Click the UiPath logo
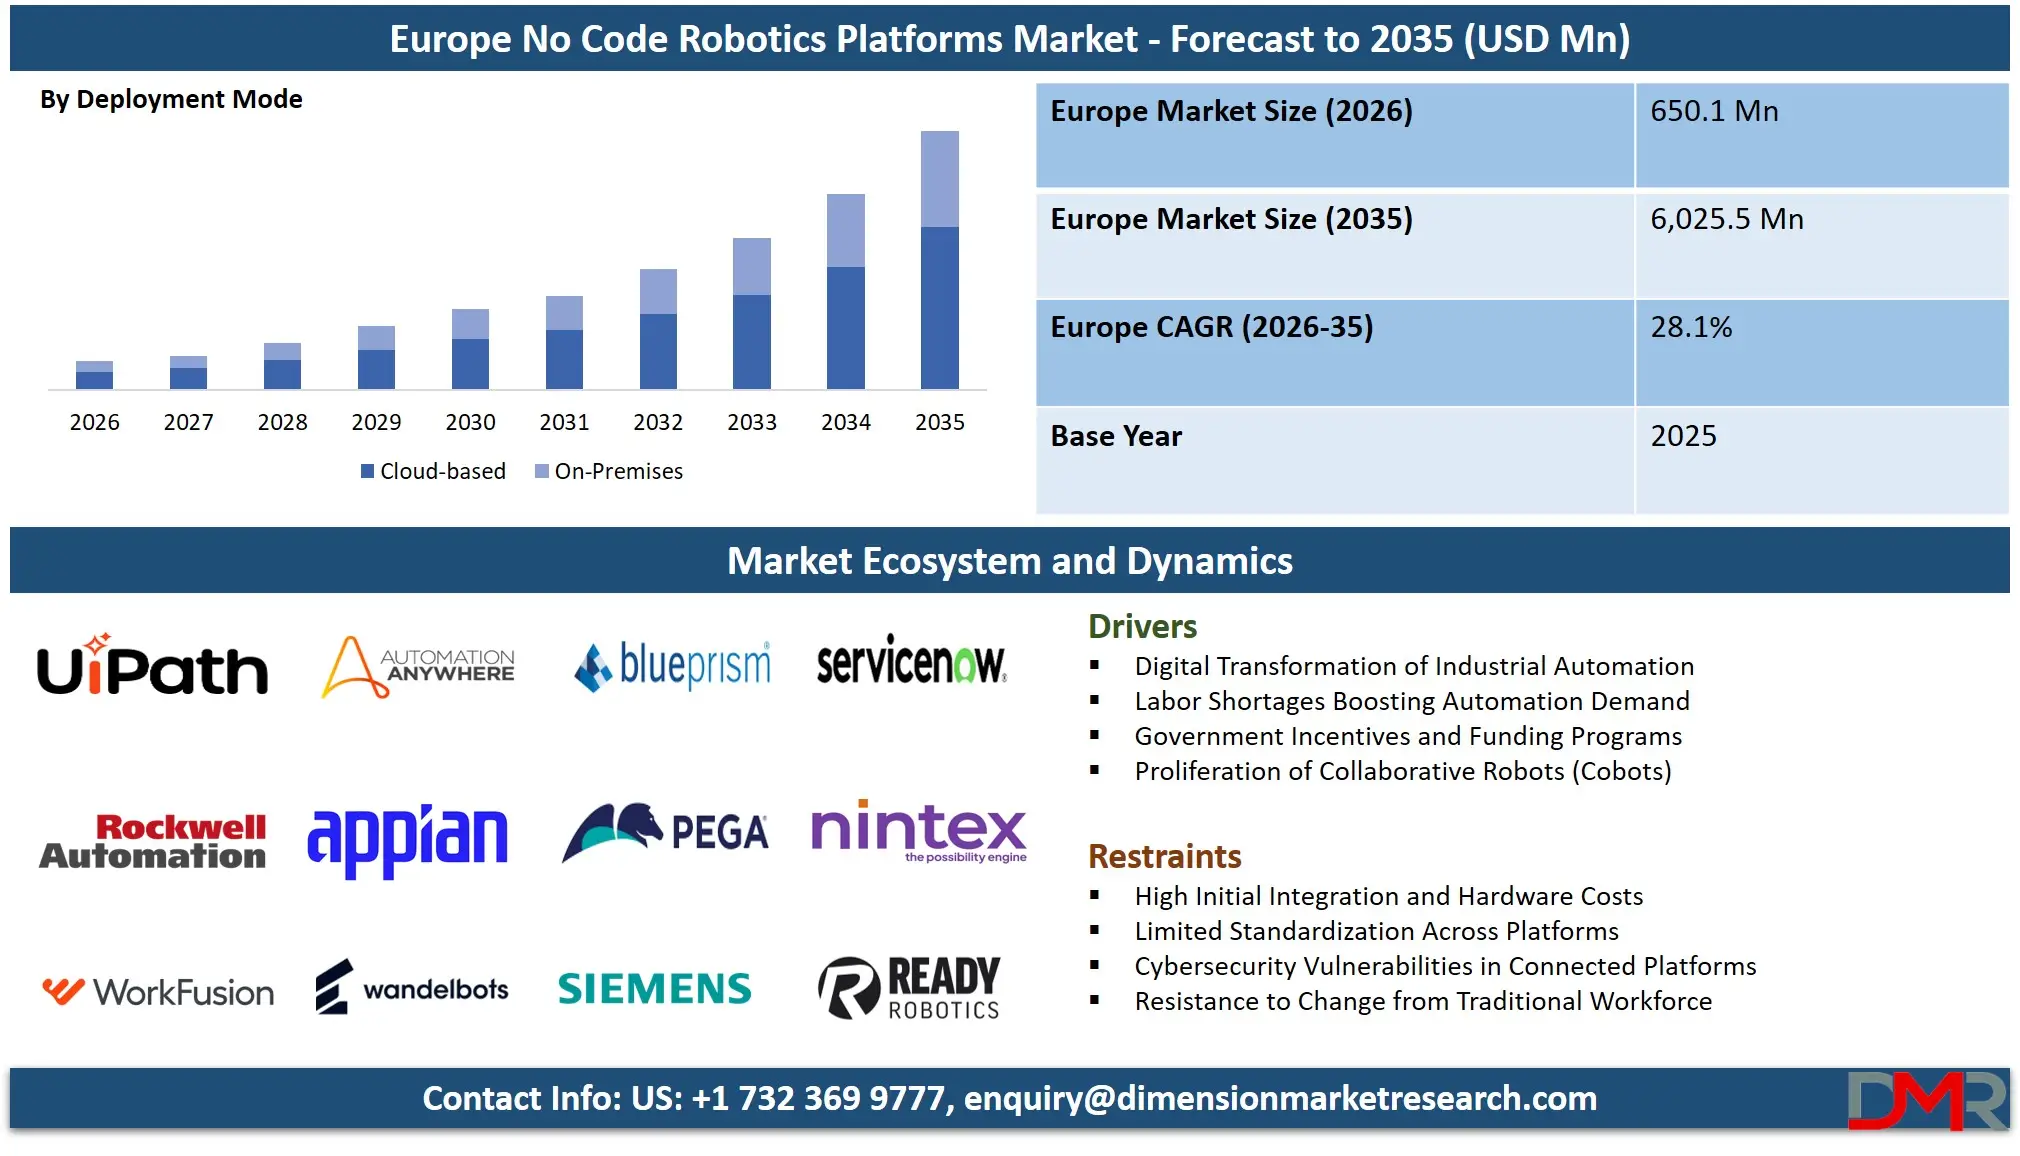 click(151, 667)
